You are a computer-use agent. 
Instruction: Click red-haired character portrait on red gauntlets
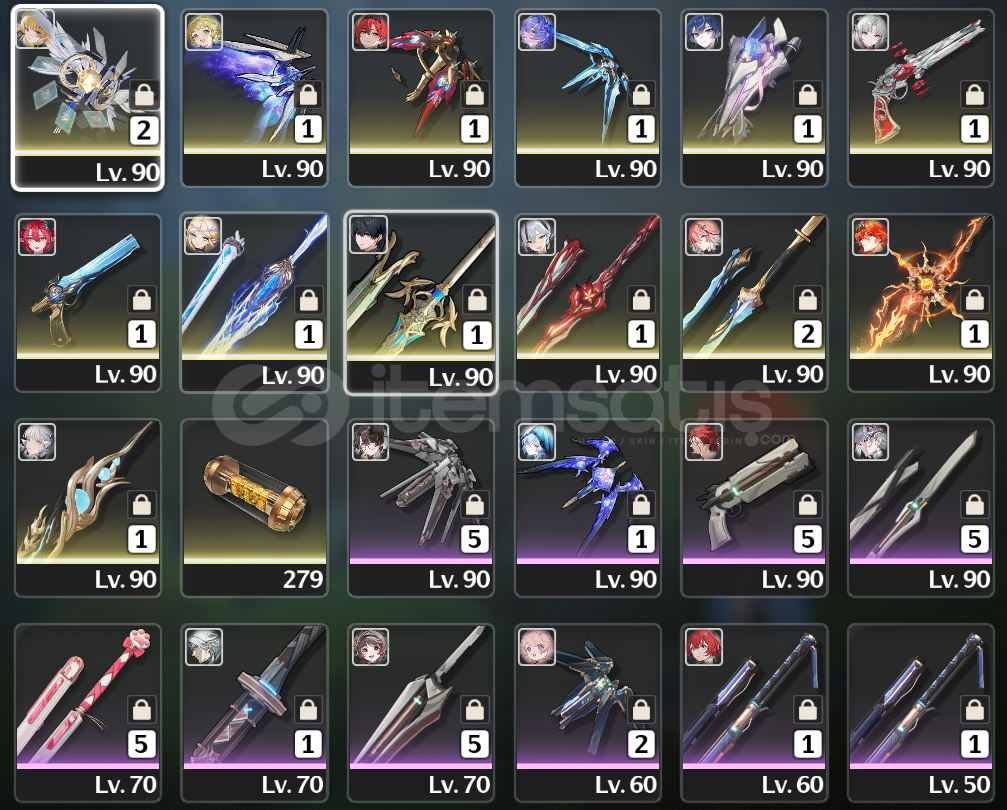(x=371, y=31)
